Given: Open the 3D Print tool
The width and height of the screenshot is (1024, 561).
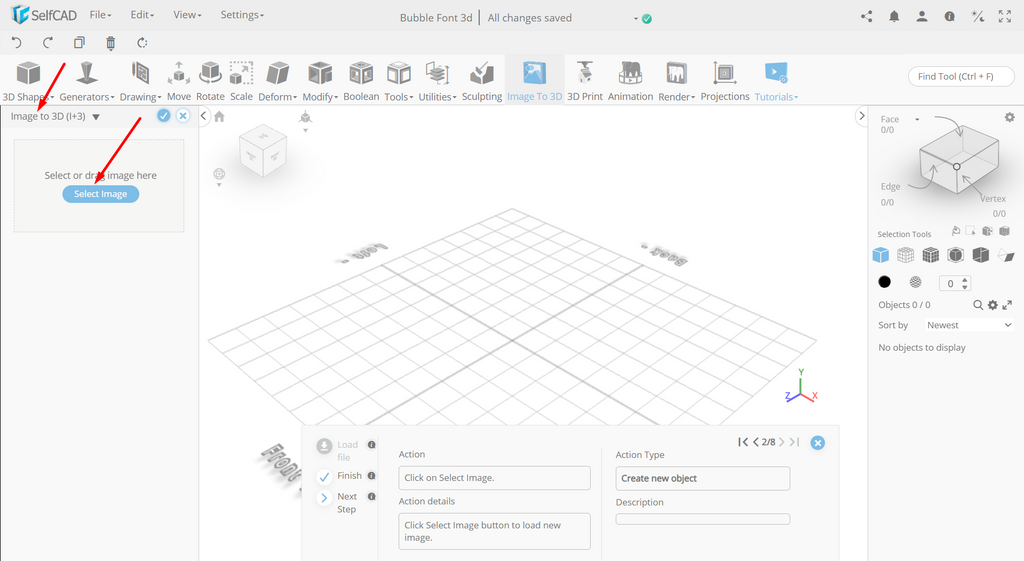Looking at the screenshot, I should 584,81.
